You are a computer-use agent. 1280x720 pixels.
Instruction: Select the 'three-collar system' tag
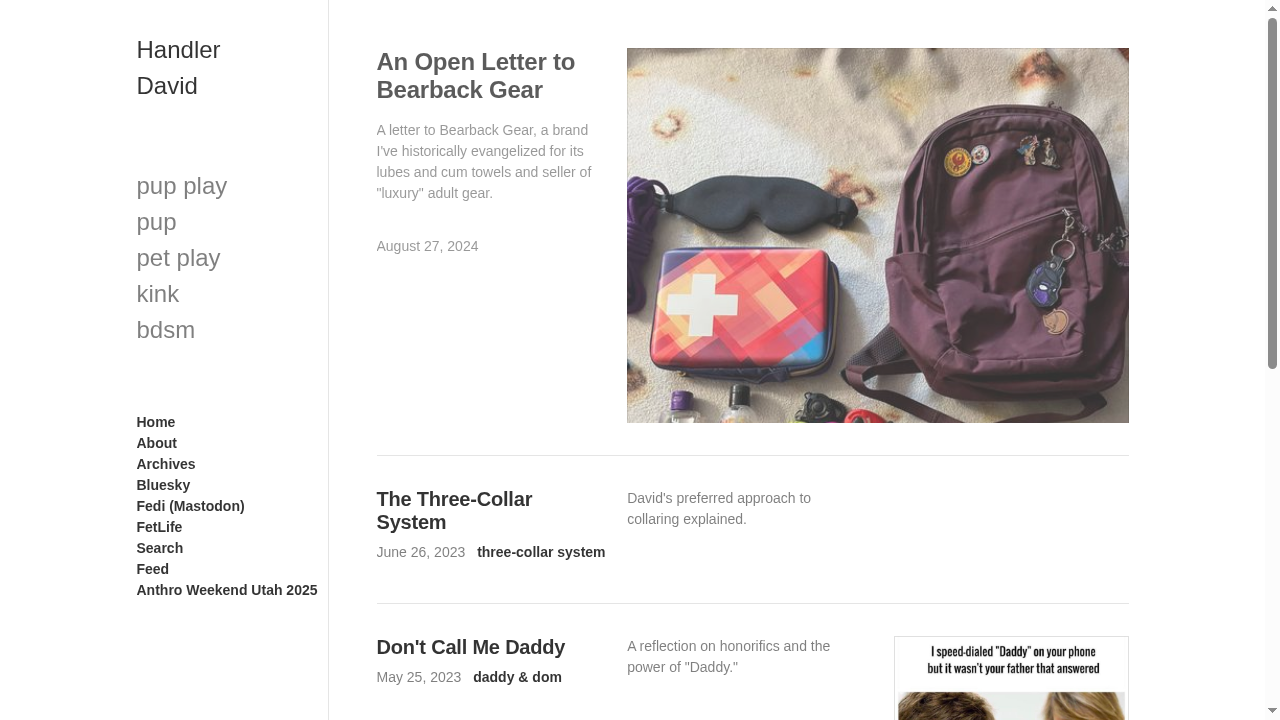coord(541,552)
